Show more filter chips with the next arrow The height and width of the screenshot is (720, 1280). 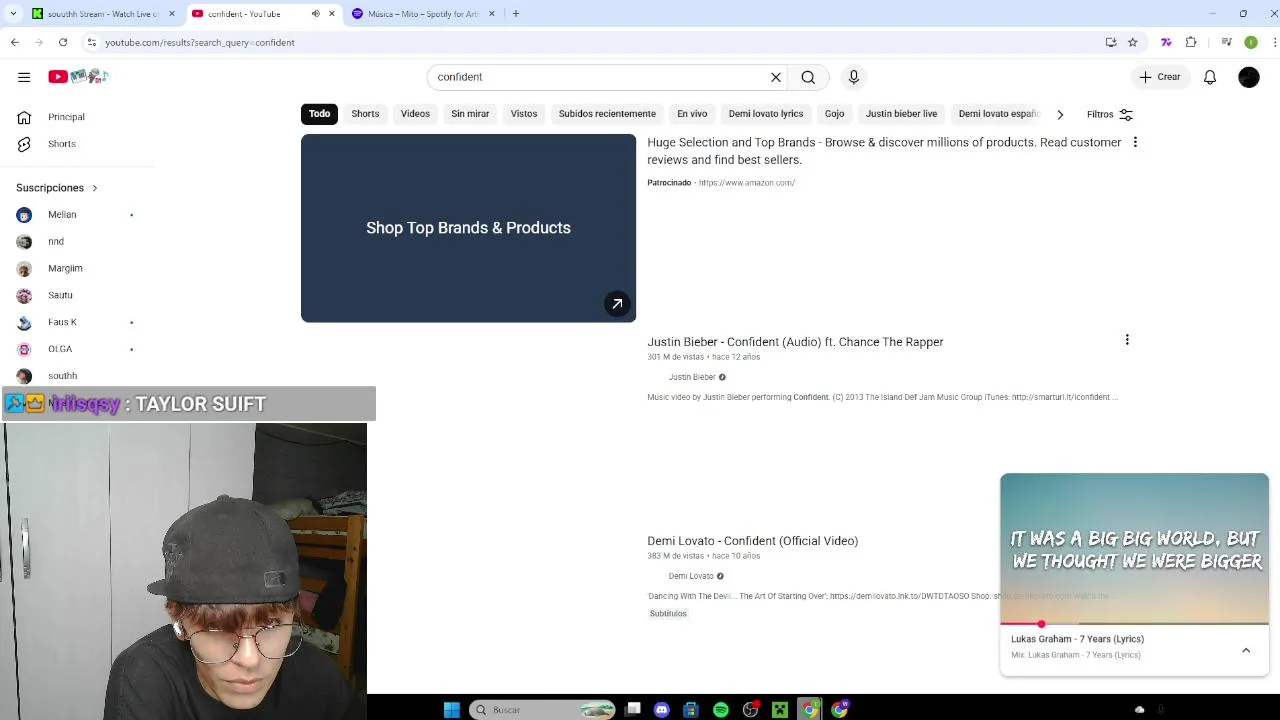(1060, 114)
